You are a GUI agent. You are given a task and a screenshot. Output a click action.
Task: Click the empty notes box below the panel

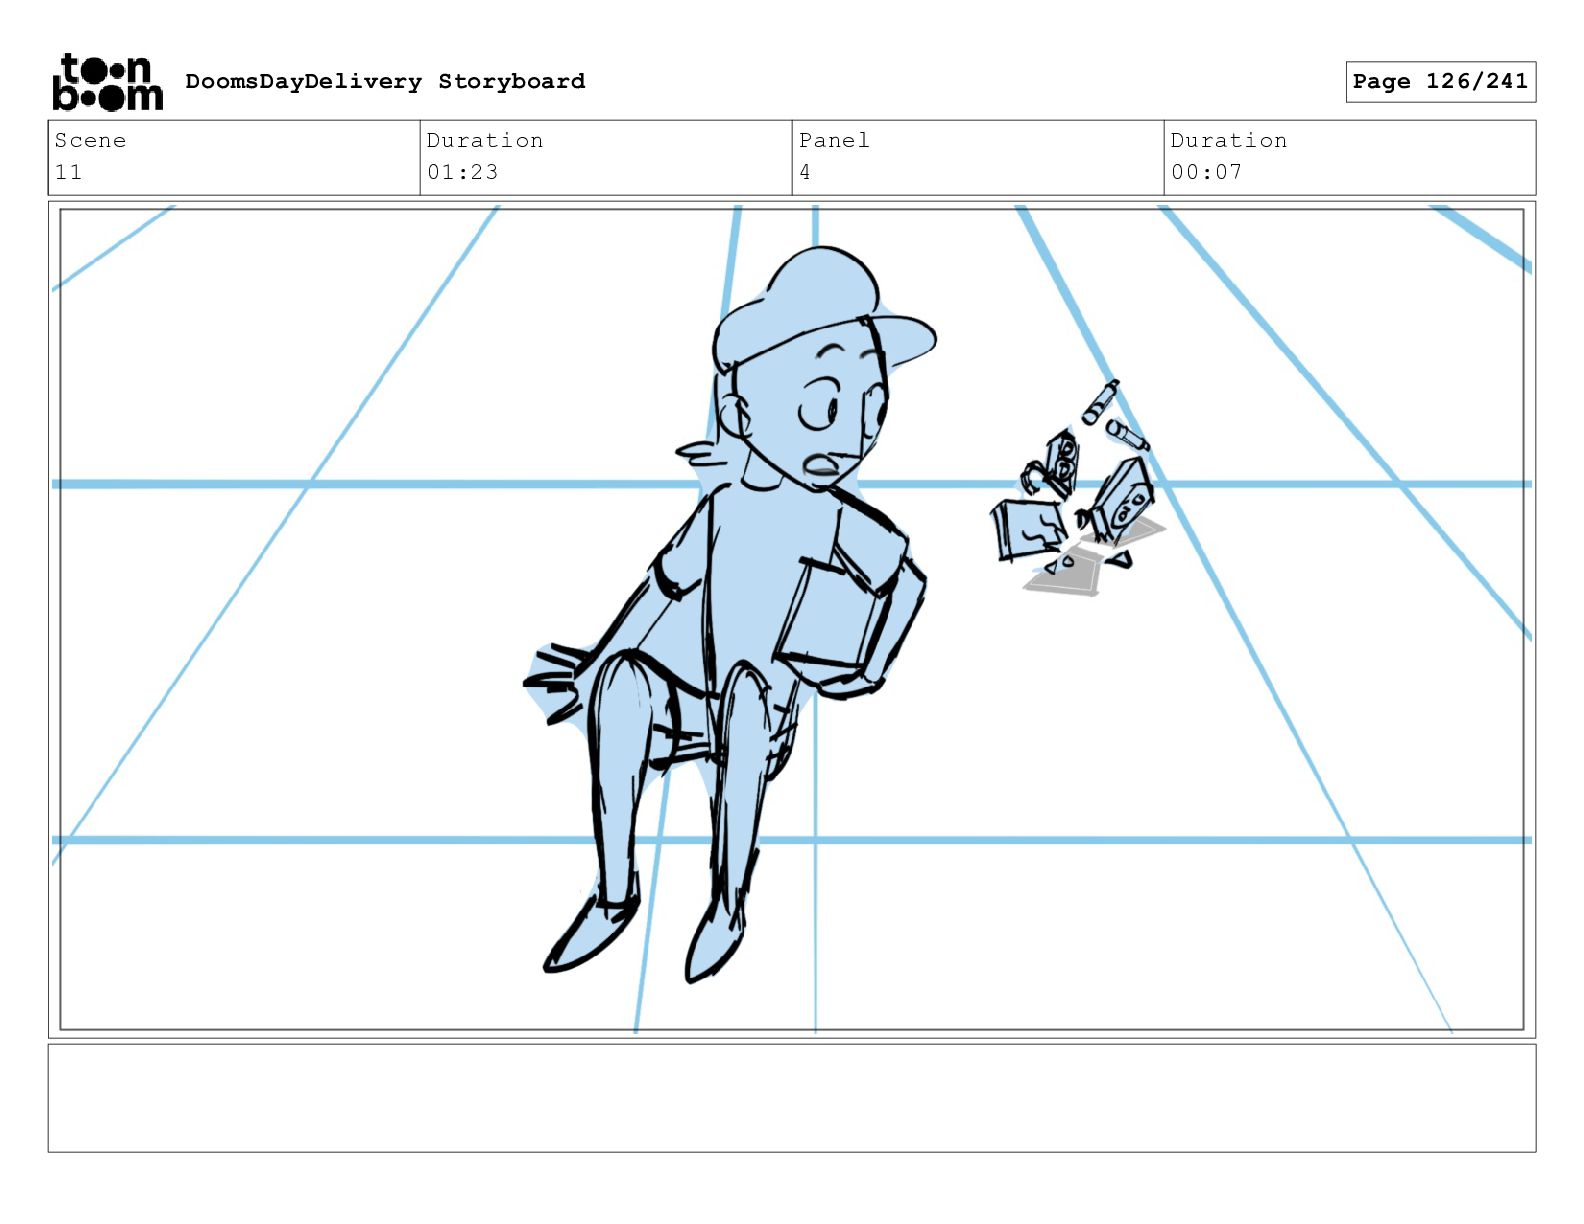pos(792,1098)
